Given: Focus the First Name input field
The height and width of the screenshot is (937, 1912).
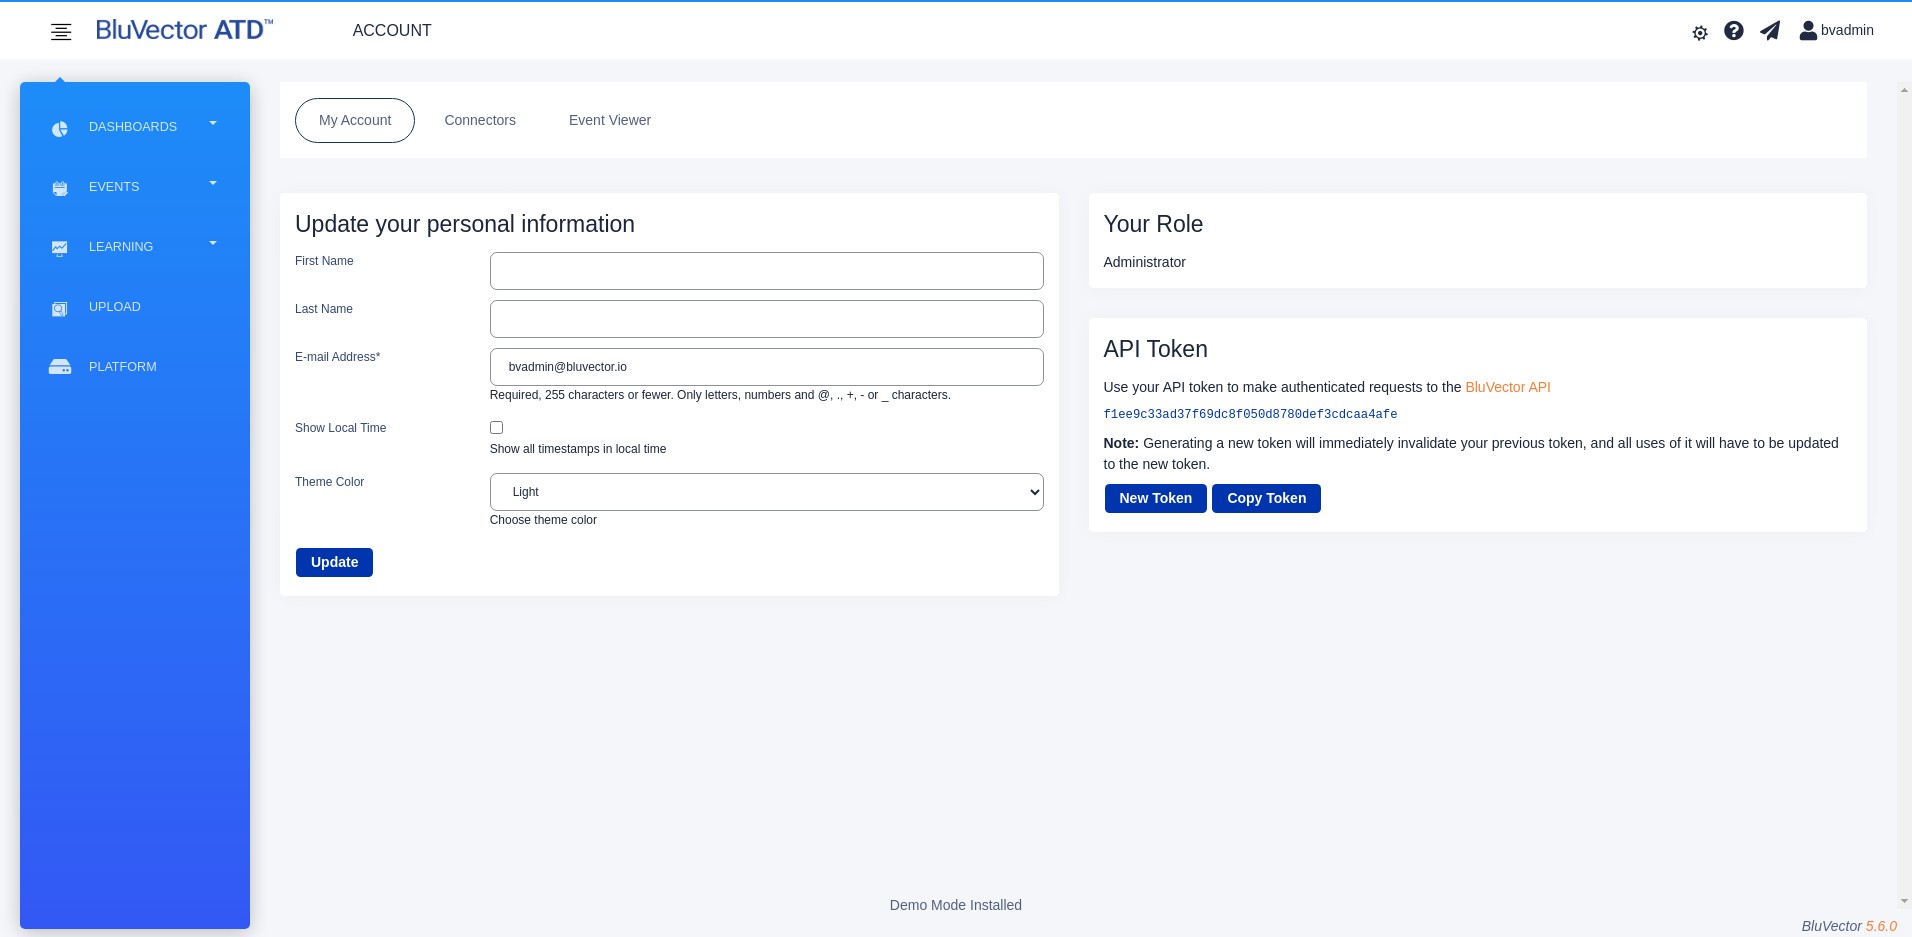Looking at the screenshot, I should tap(766, 271).
